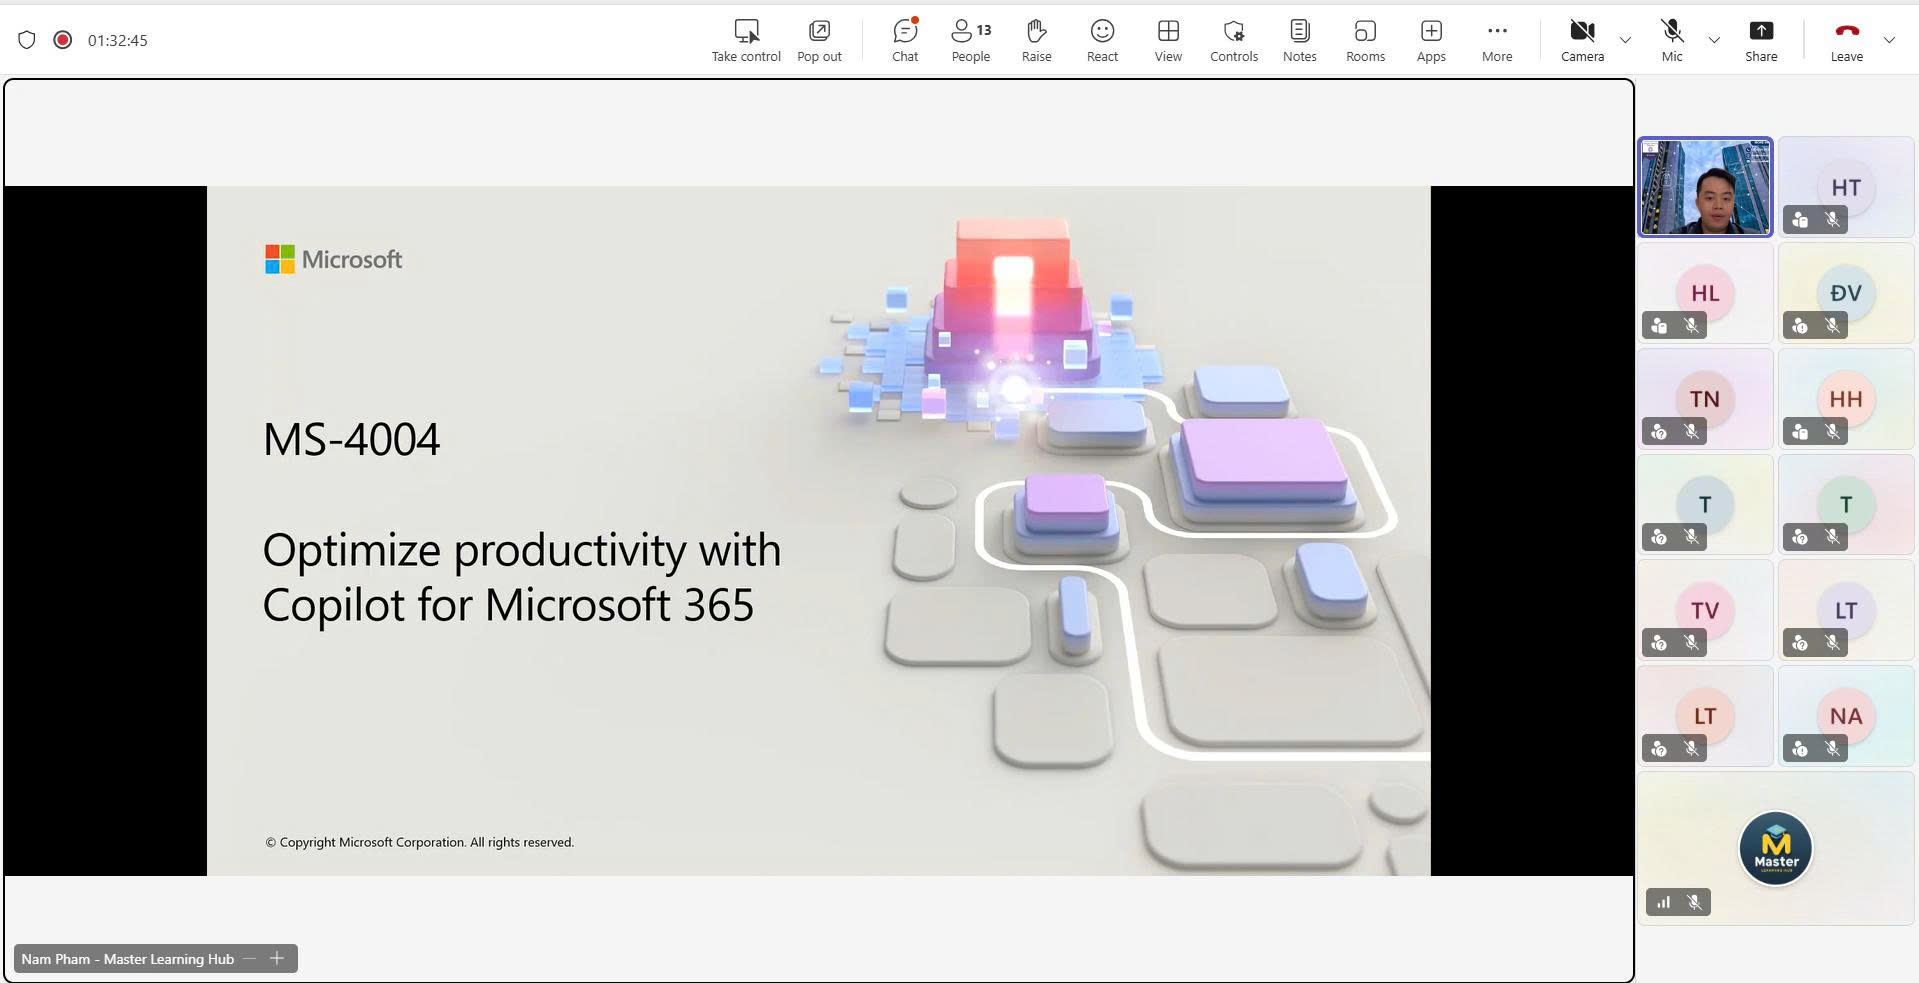
Task: Open the Apps panel
Action: pos(1431,40)
